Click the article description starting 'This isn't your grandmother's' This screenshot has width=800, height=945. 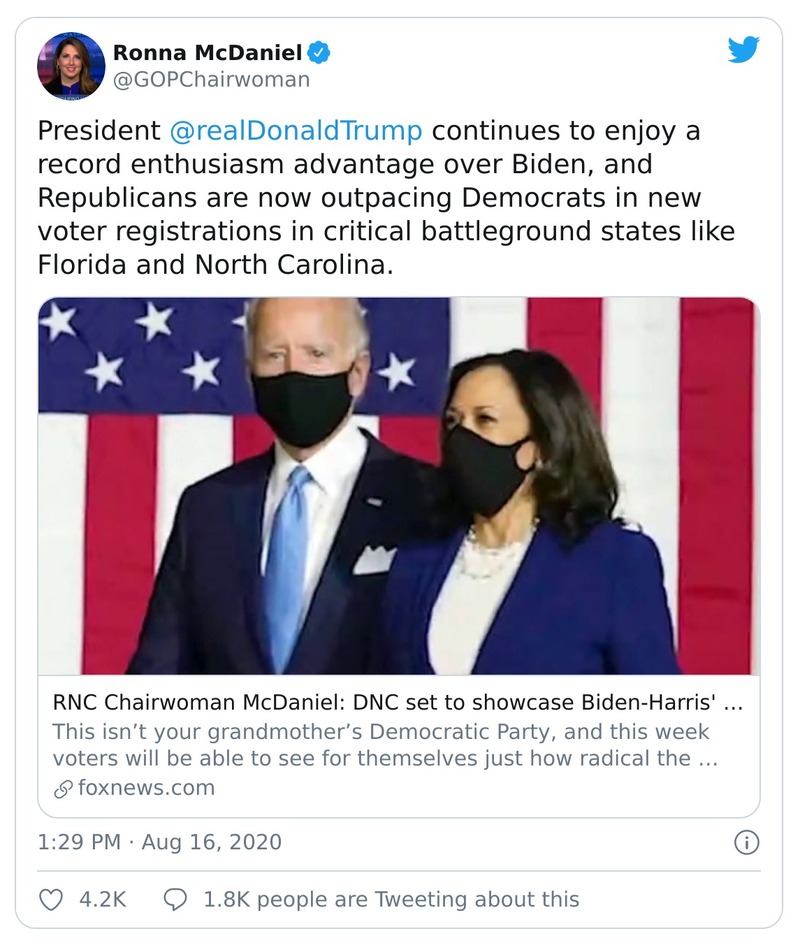tap(385, 744)
